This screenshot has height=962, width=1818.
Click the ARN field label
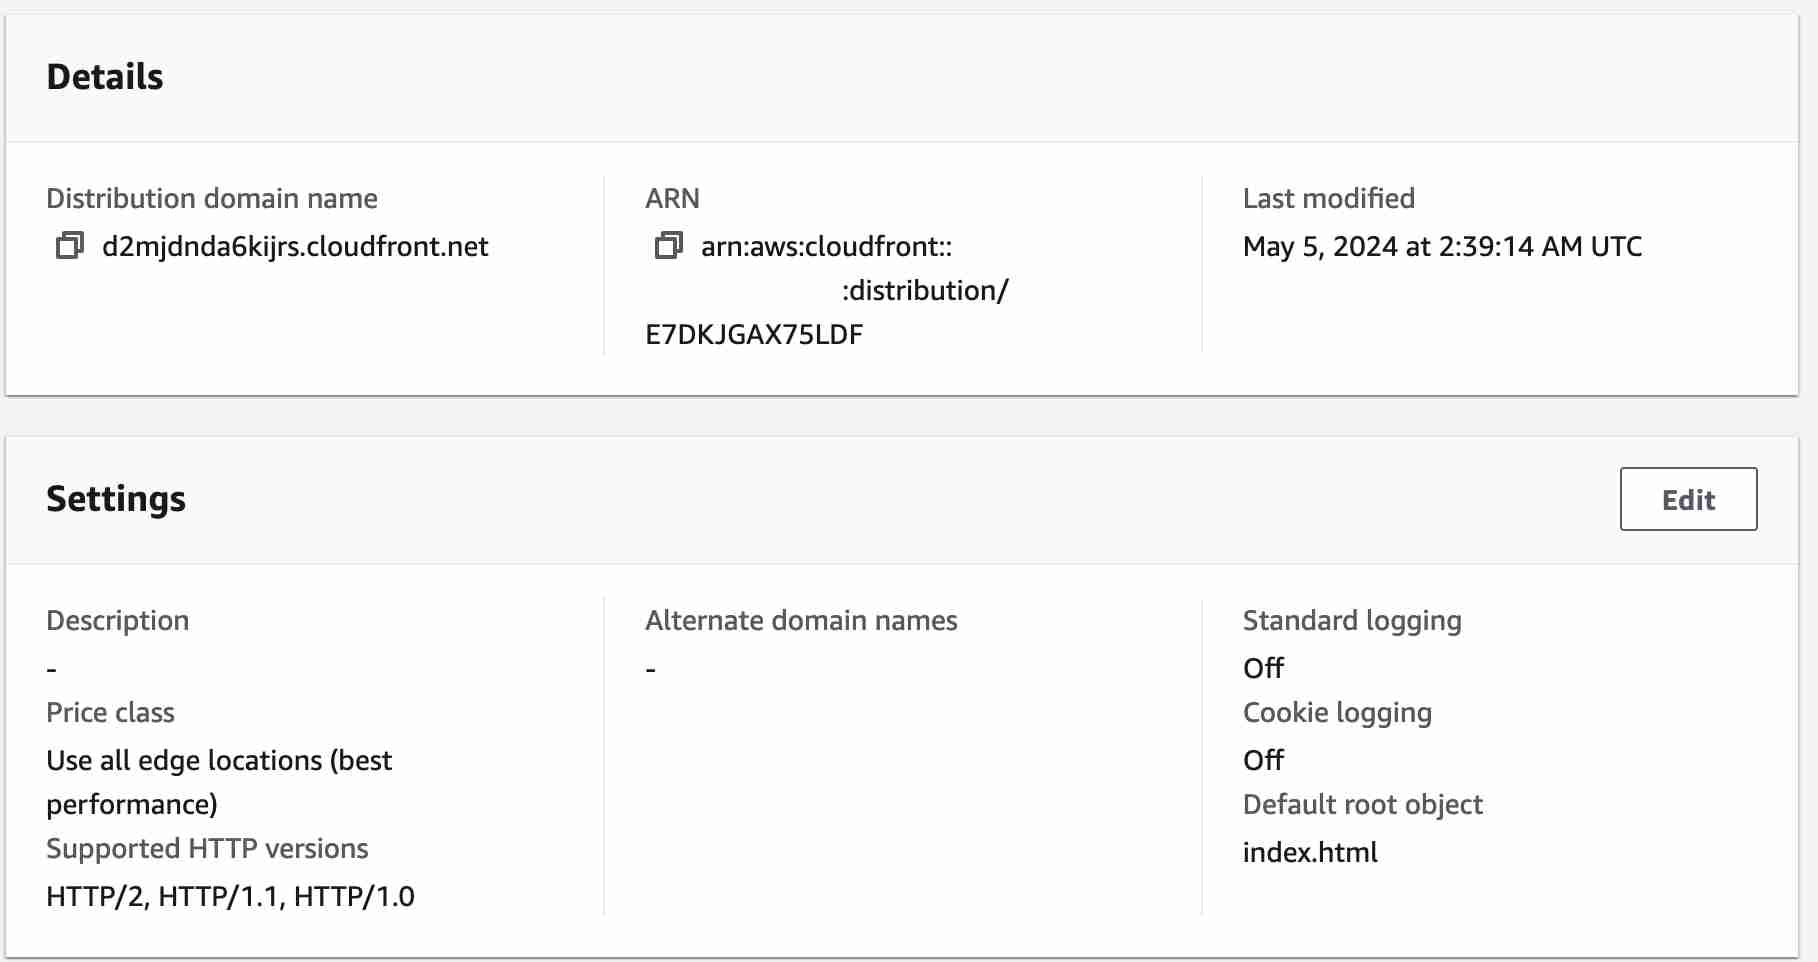click(x=672, y=198)
